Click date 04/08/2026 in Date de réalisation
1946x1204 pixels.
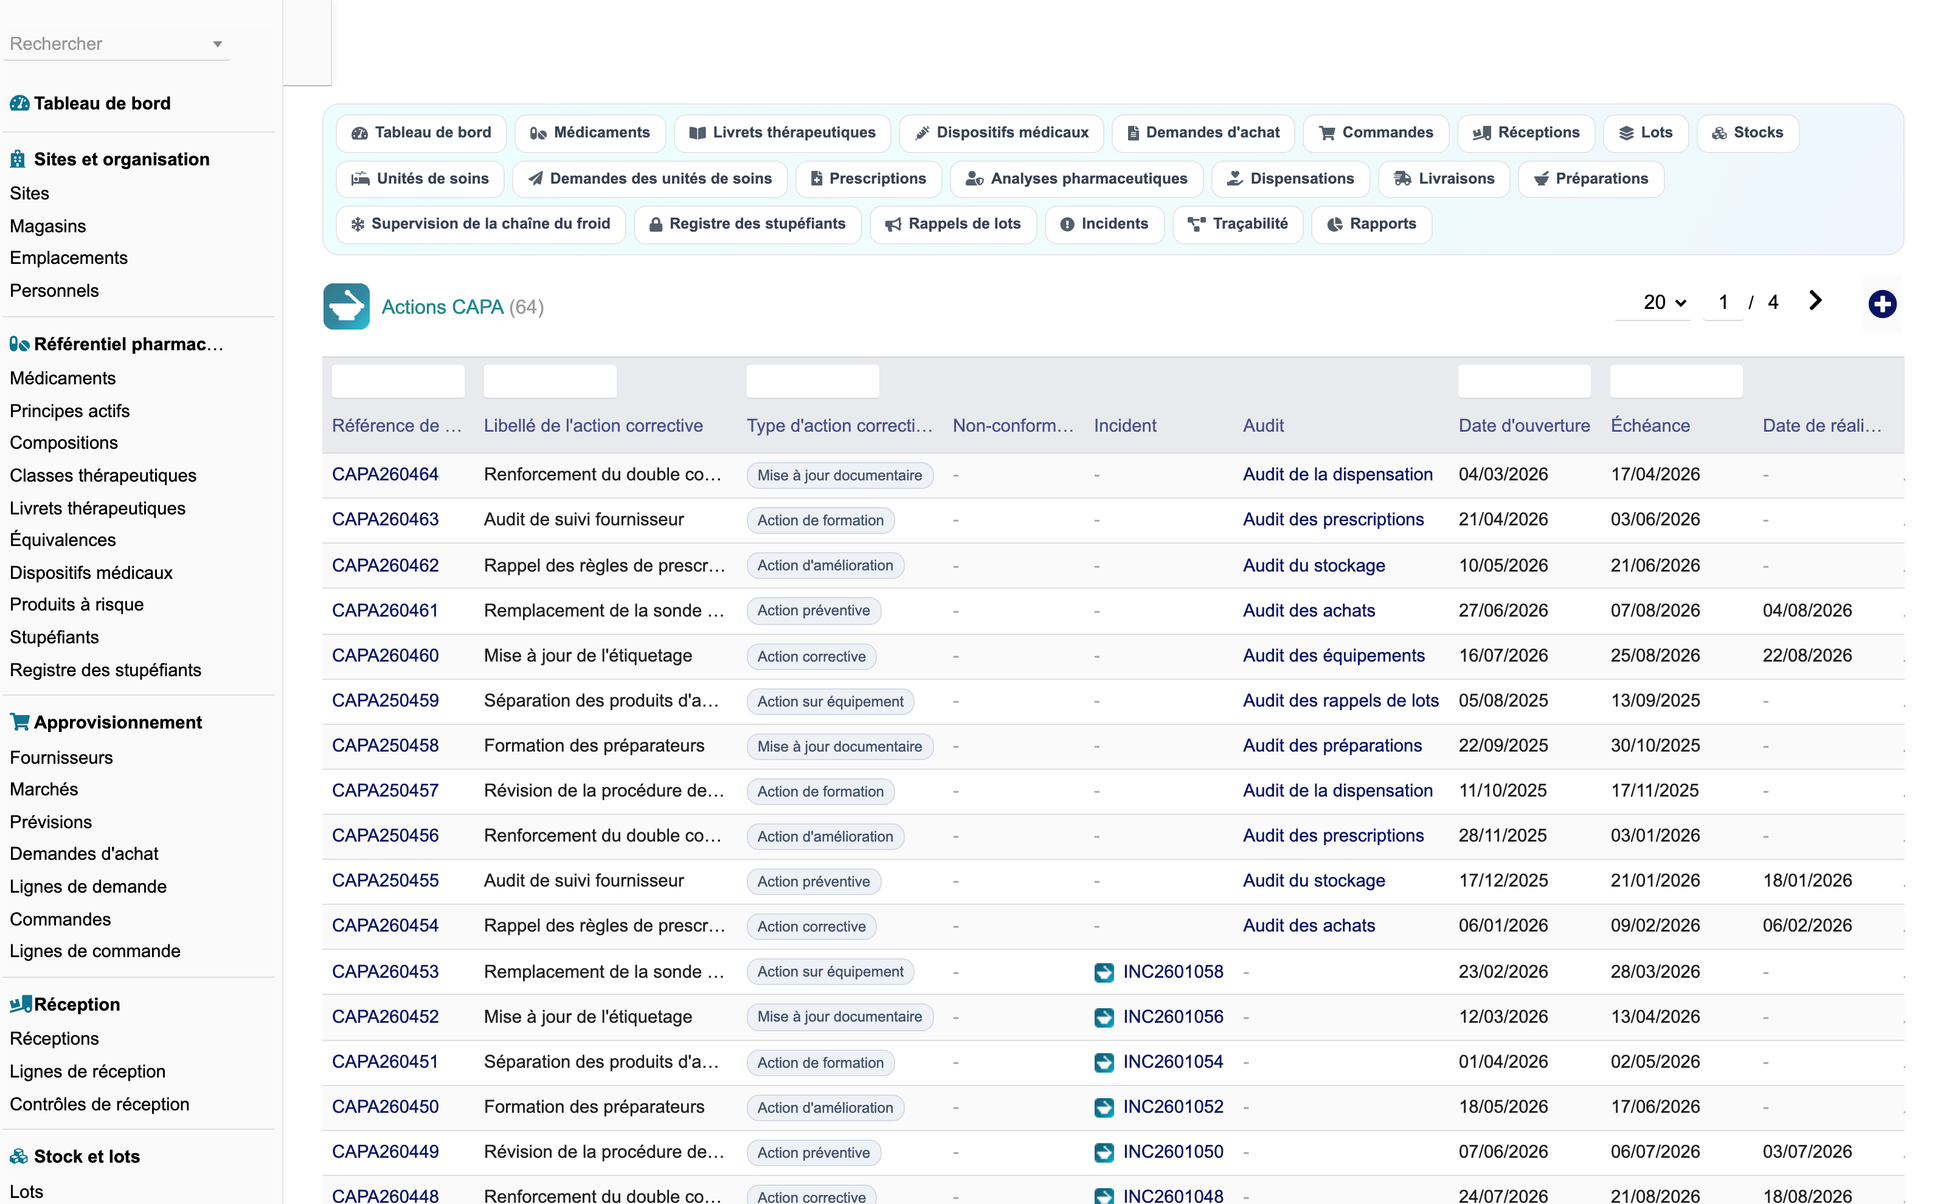click(x=1807, y=611)
